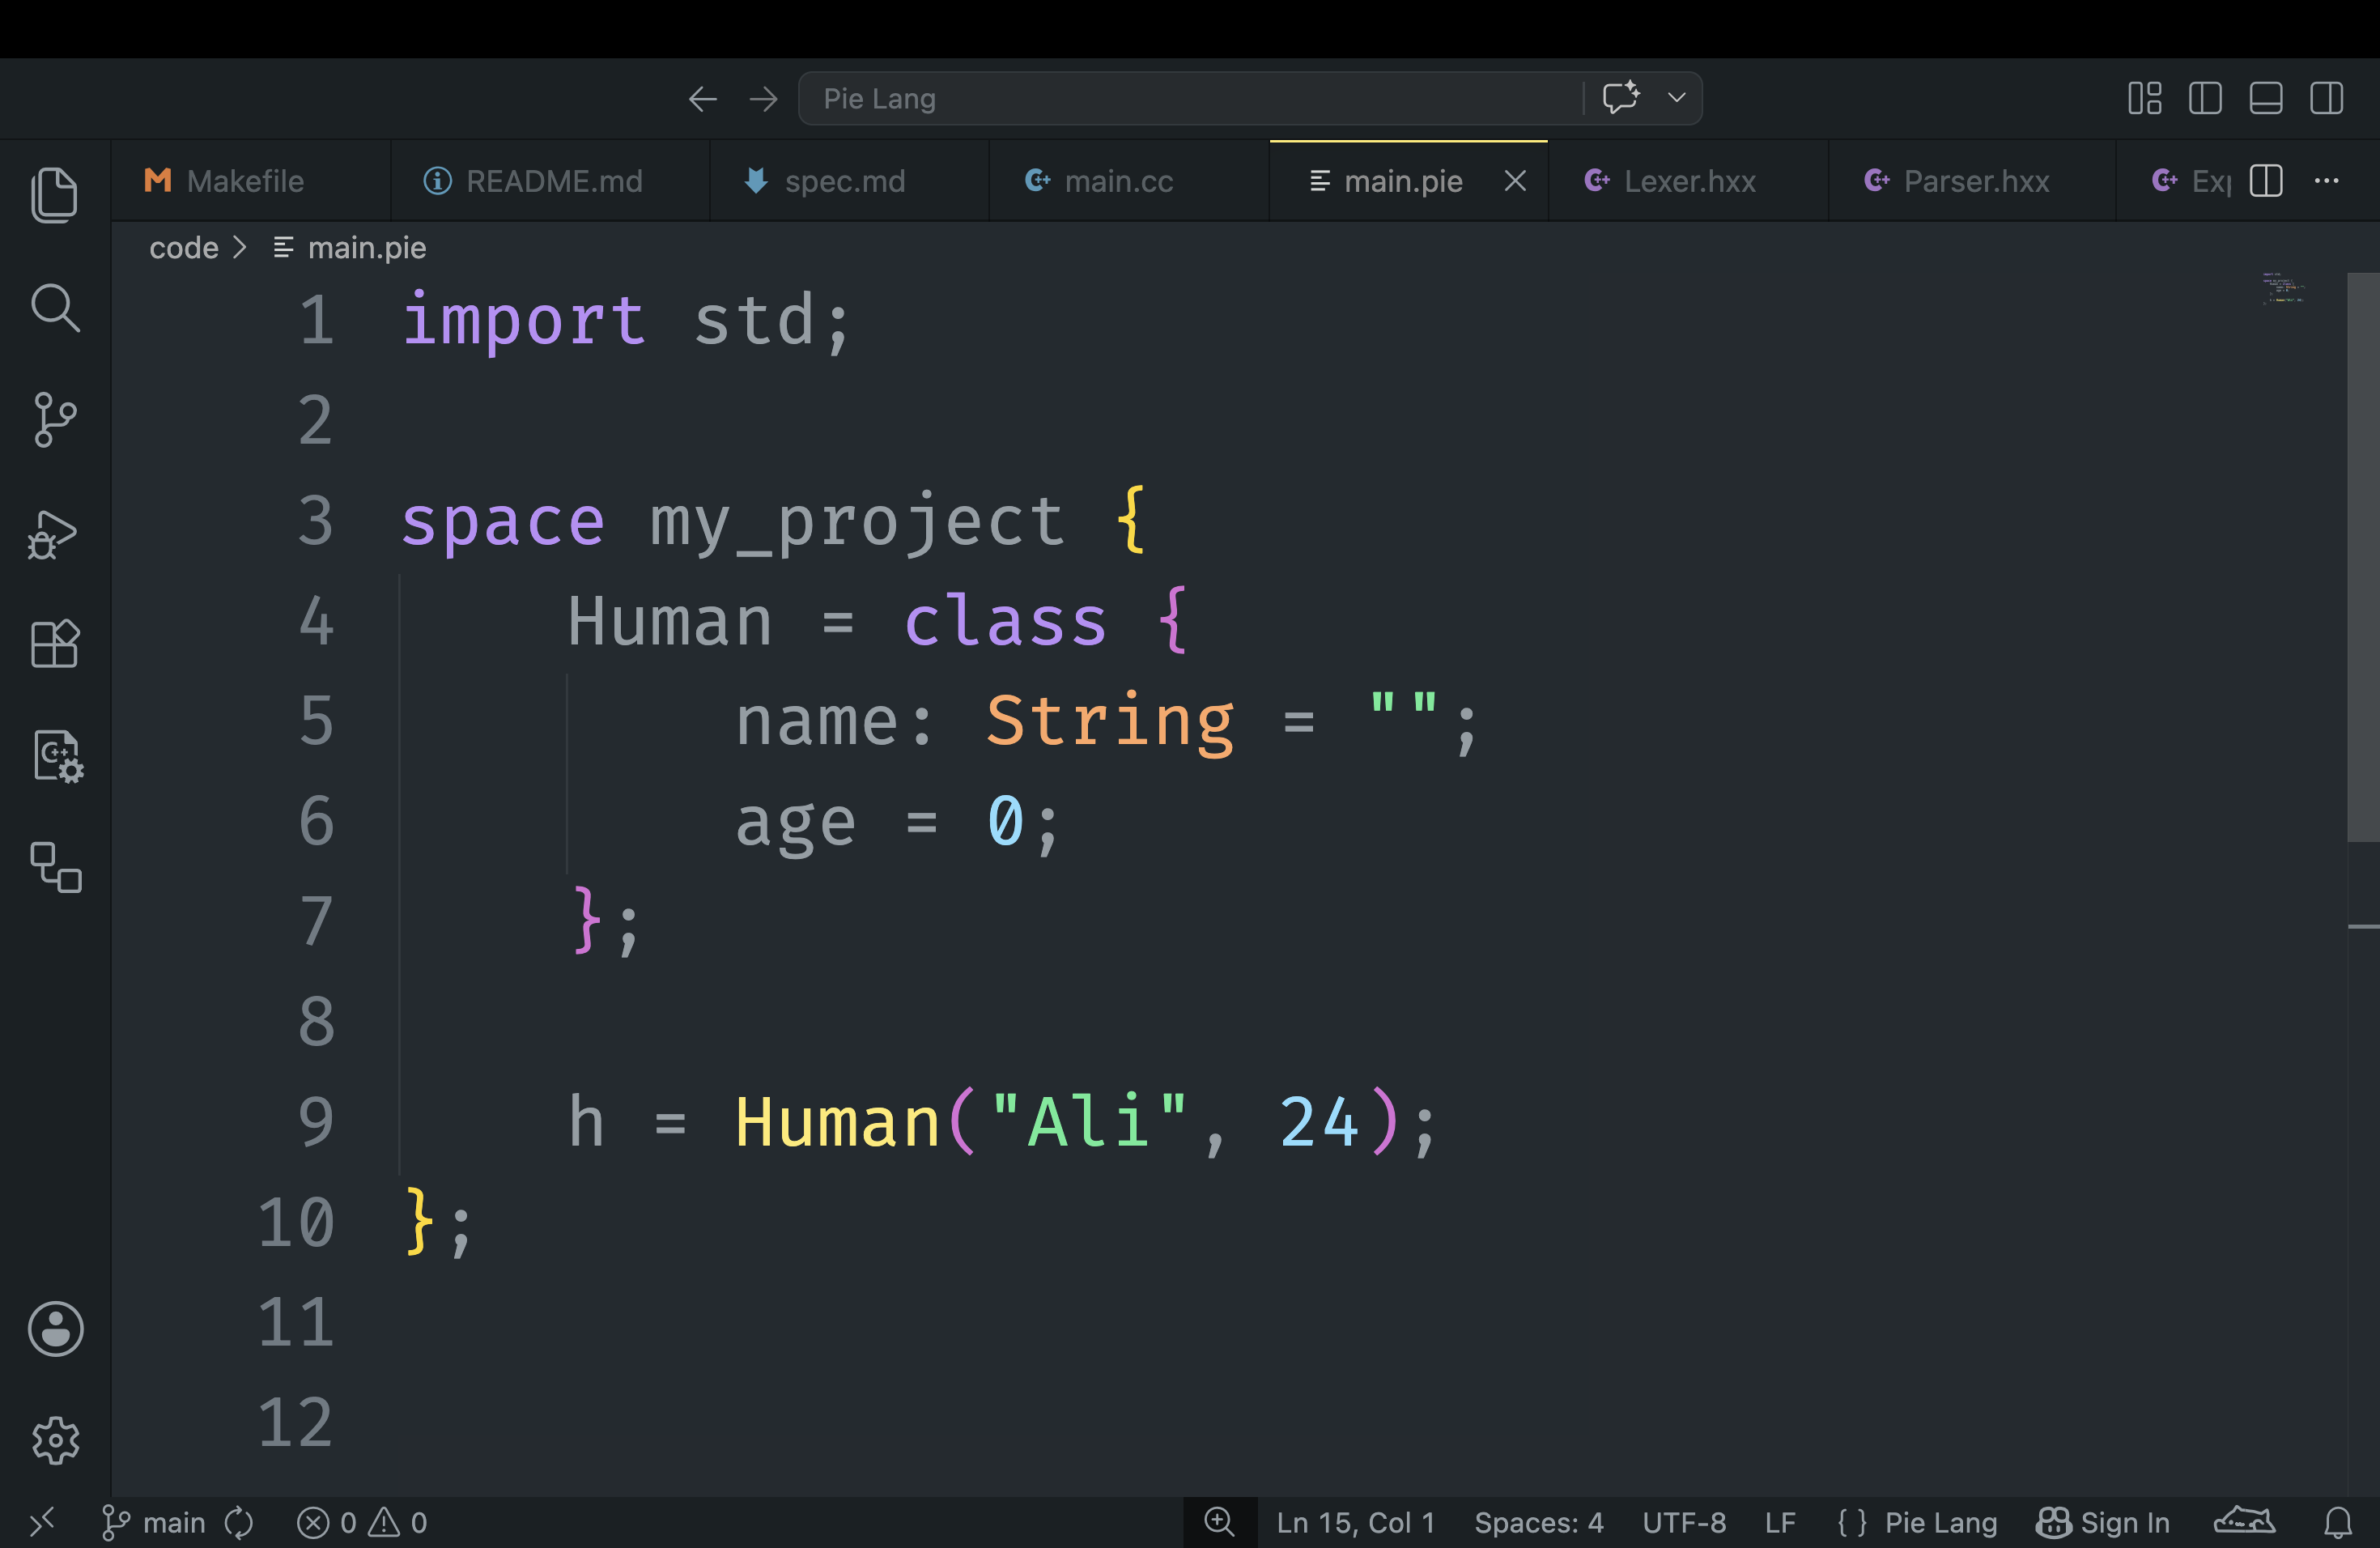Viewport: 2380px width, 1548px height.
Task: Switch to the Parser.hxx tab
Action: (x=1972, y=181)
